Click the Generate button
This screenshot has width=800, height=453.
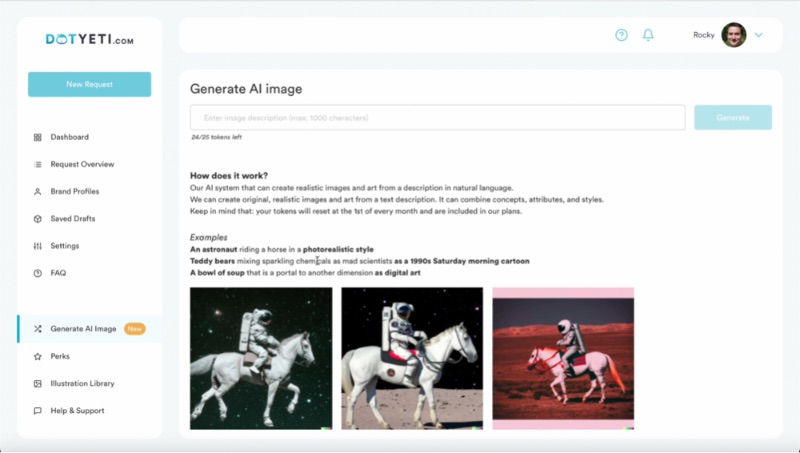click(733, 117)
